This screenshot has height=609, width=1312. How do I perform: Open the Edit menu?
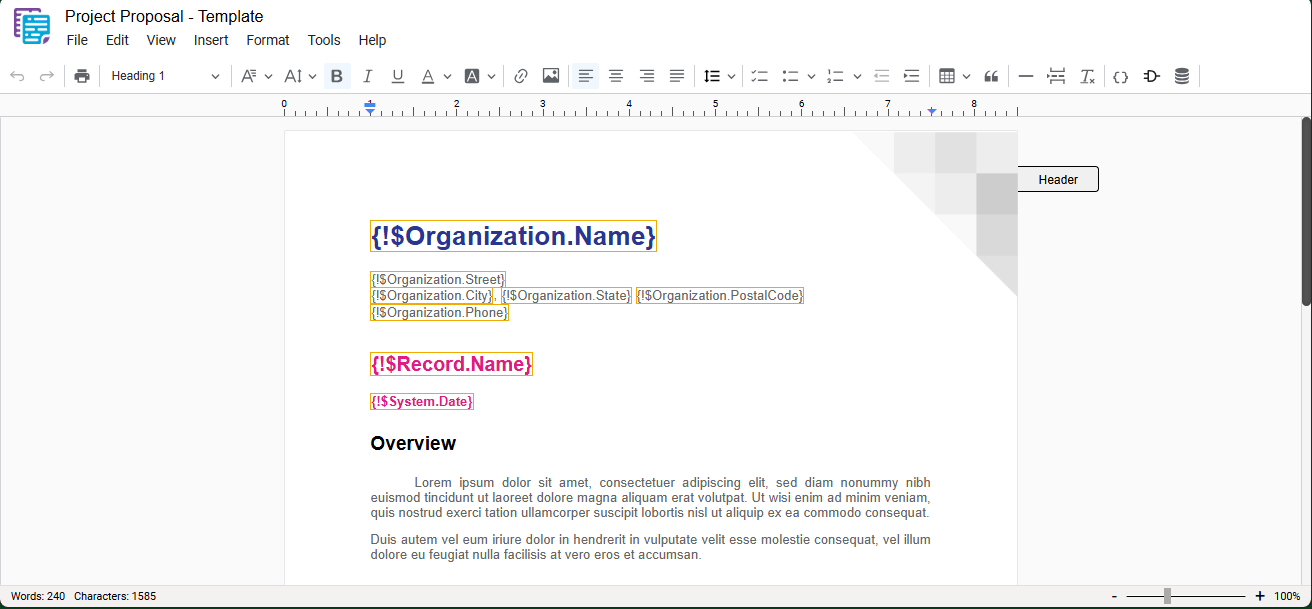coord(117,40)
